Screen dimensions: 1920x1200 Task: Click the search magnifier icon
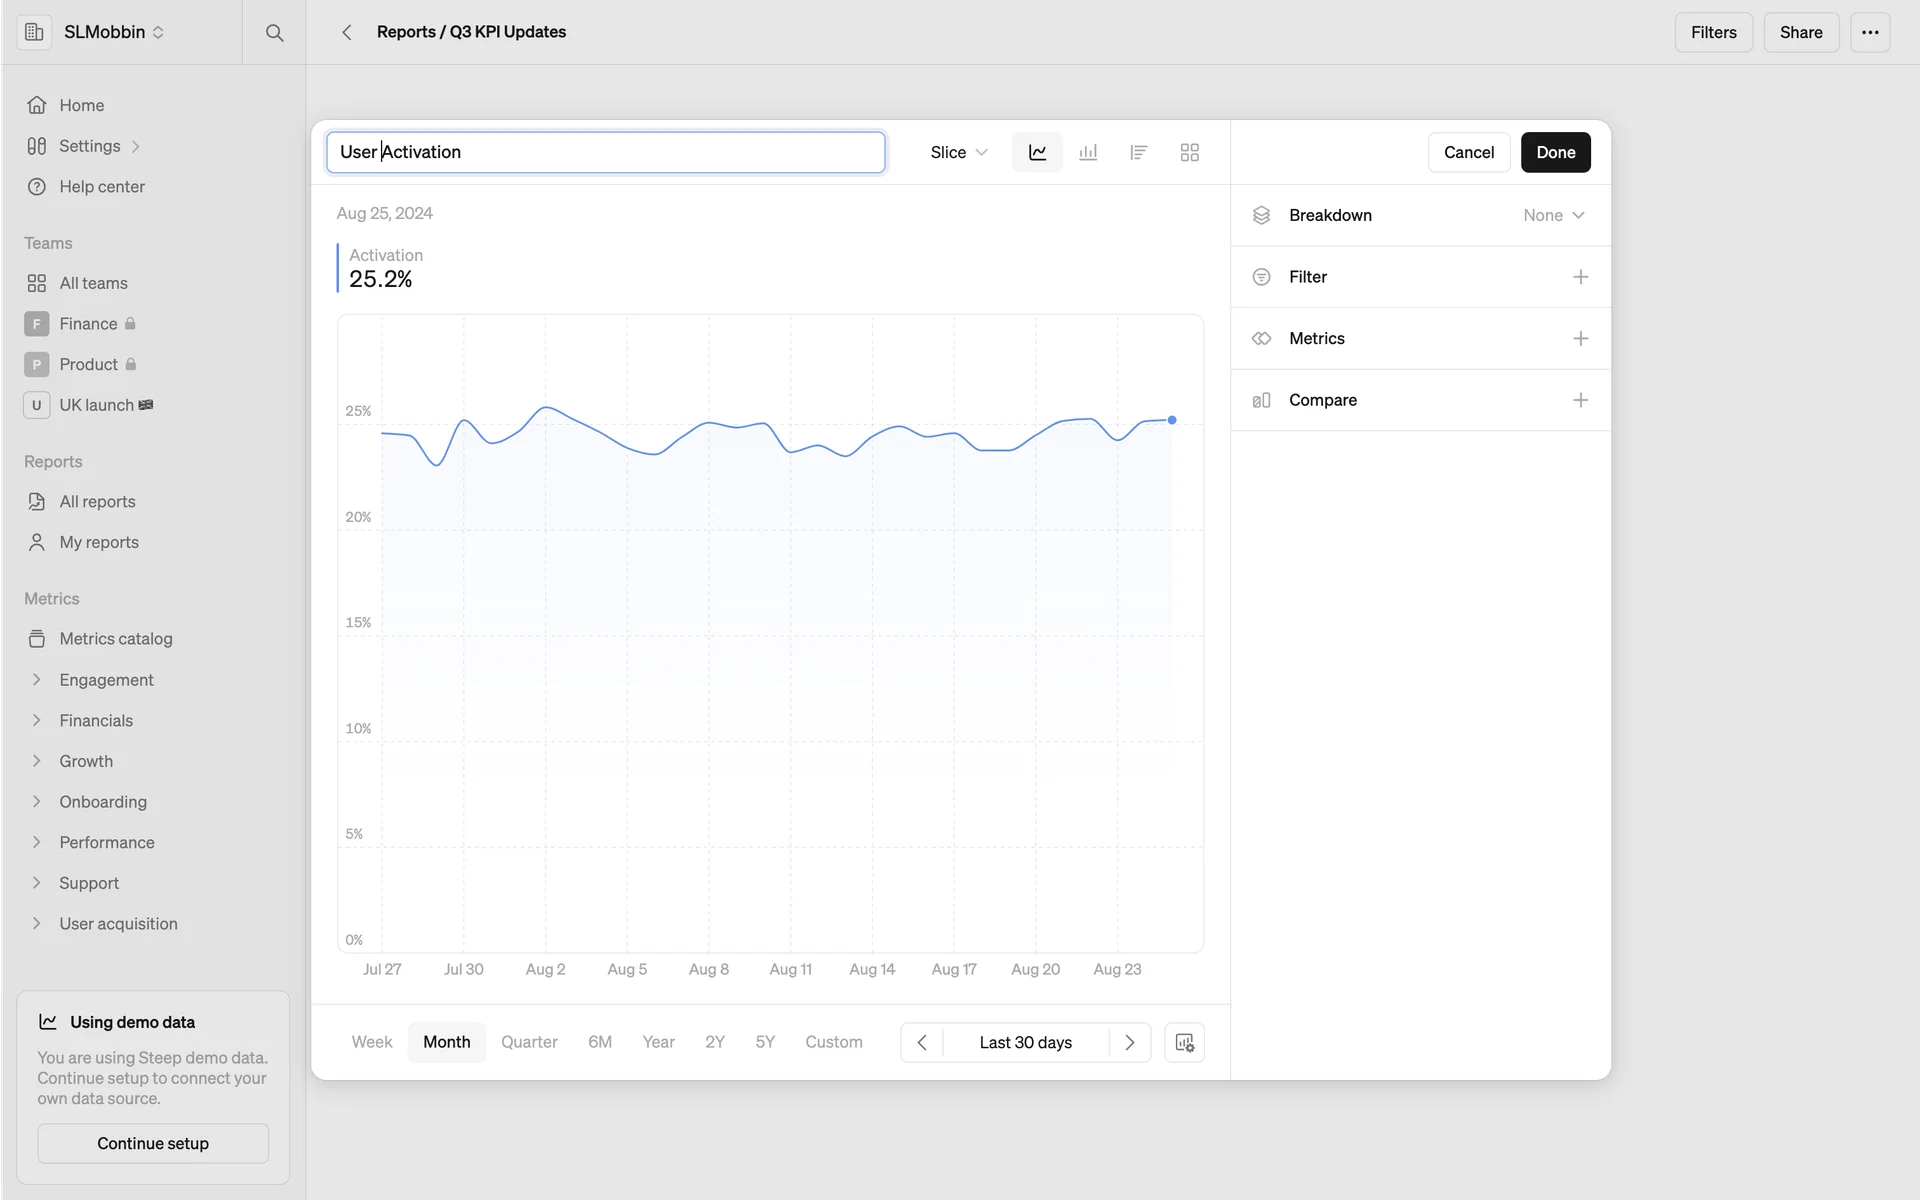point(274,33)
